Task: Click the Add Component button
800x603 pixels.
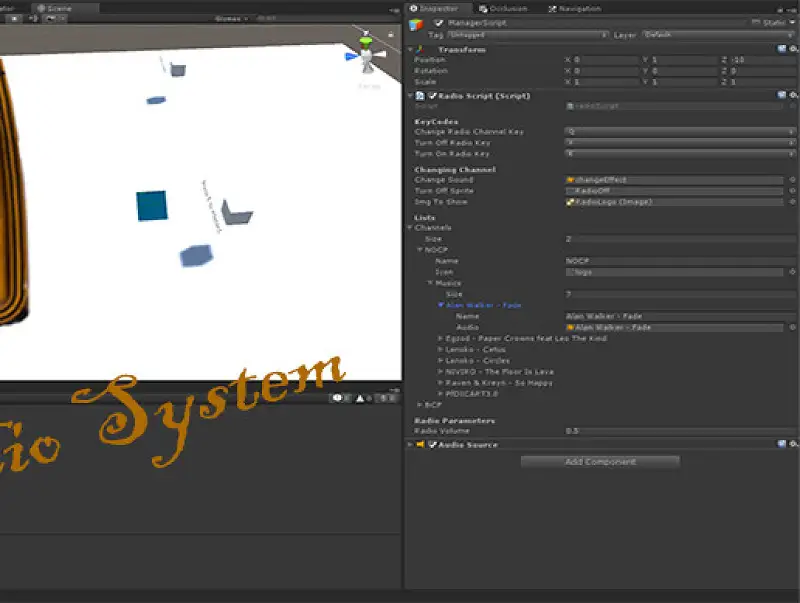Action: [600, 462]
